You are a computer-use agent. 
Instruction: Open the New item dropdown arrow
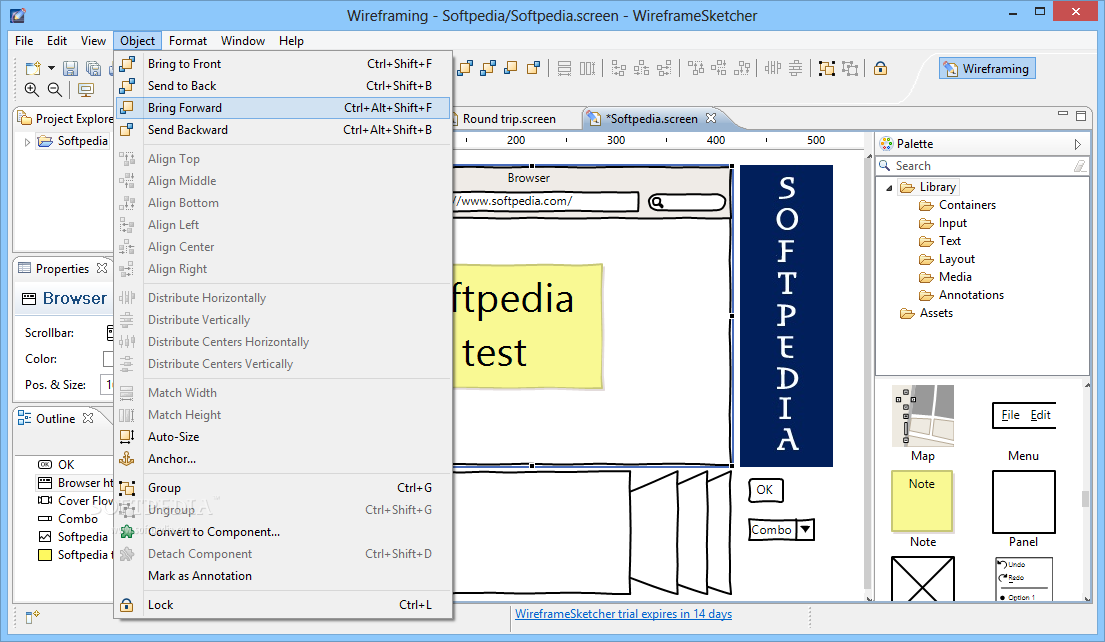(51, 68)
